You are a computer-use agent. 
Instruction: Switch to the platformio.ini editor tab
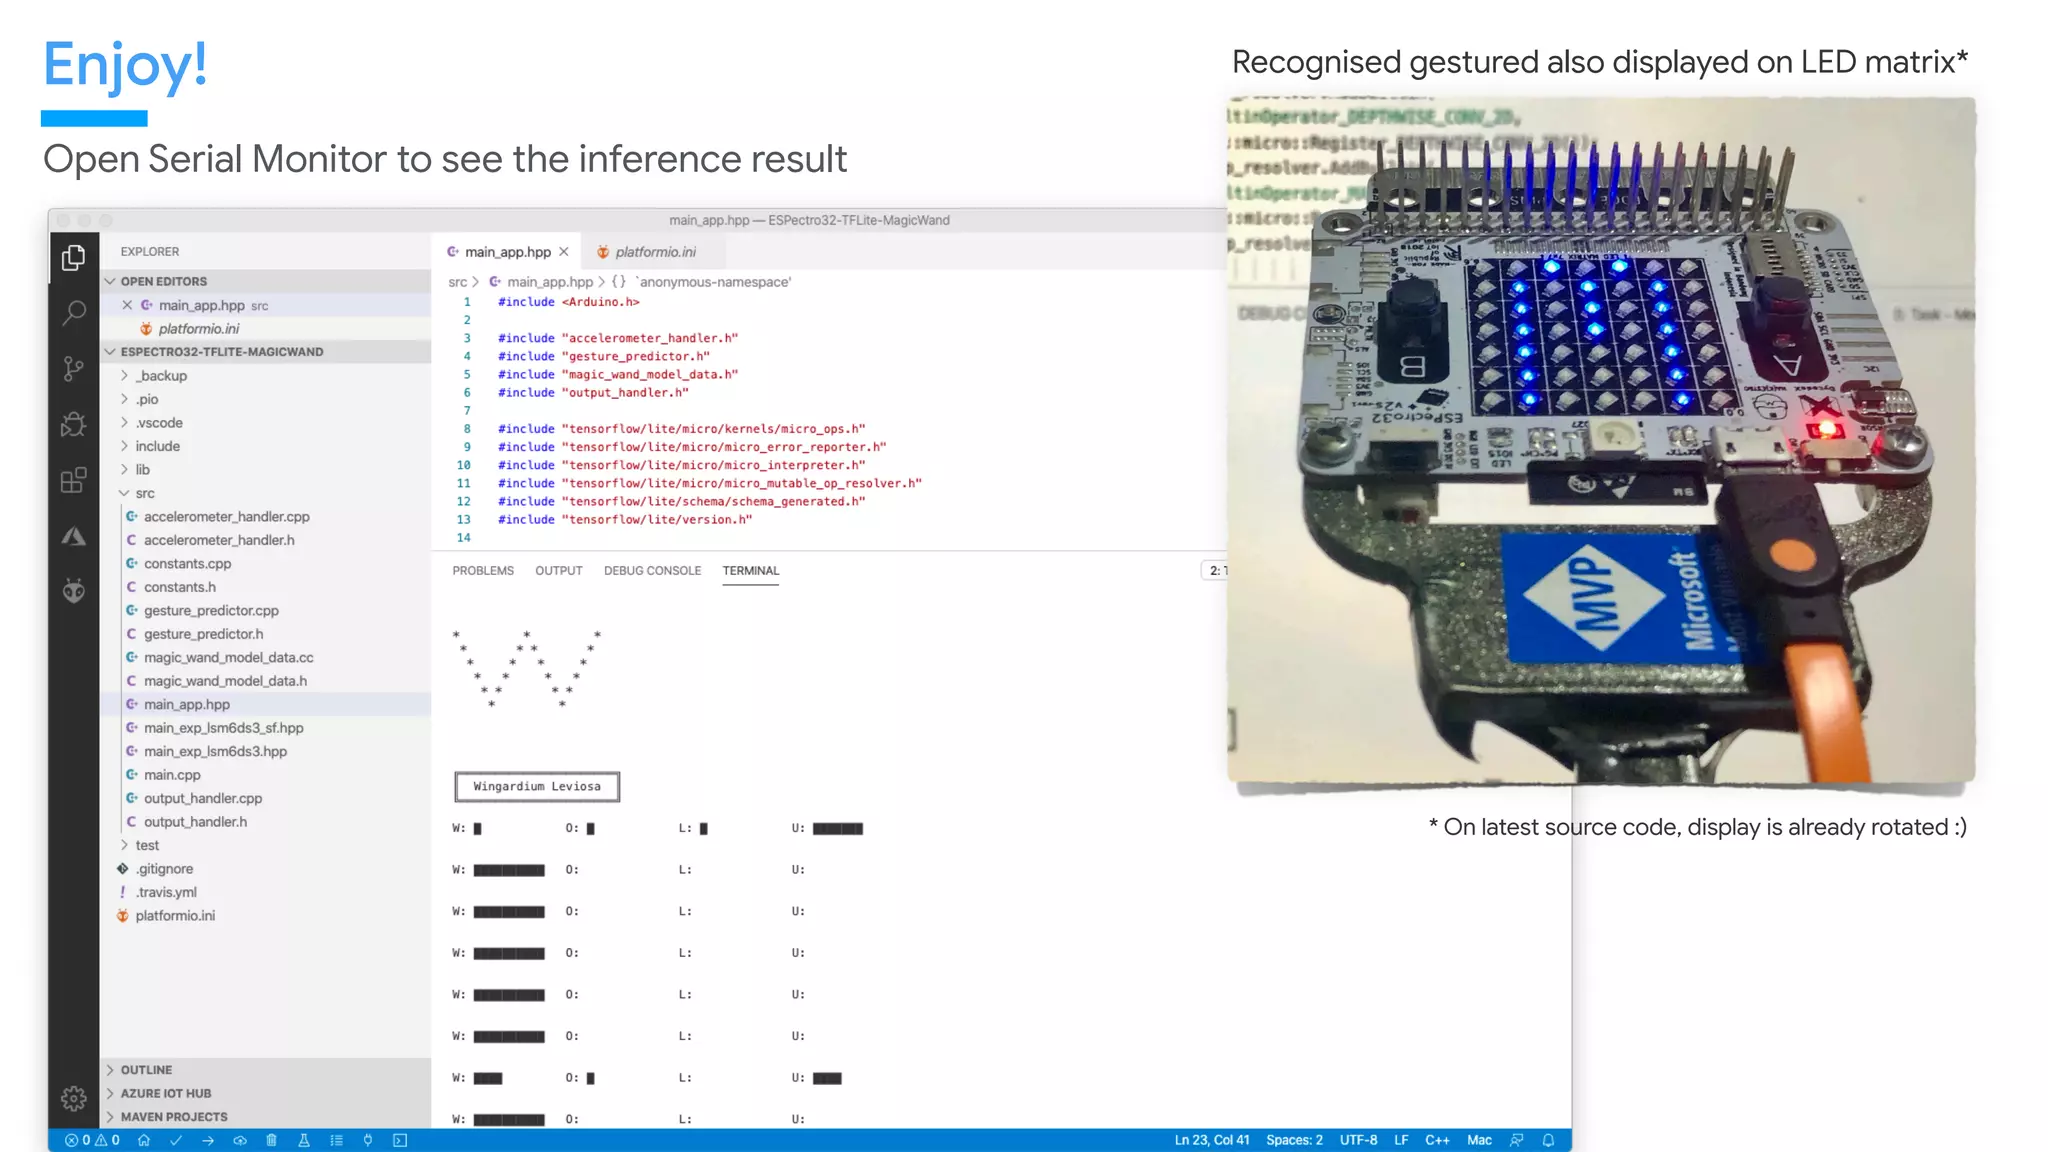tap(655, 252)
